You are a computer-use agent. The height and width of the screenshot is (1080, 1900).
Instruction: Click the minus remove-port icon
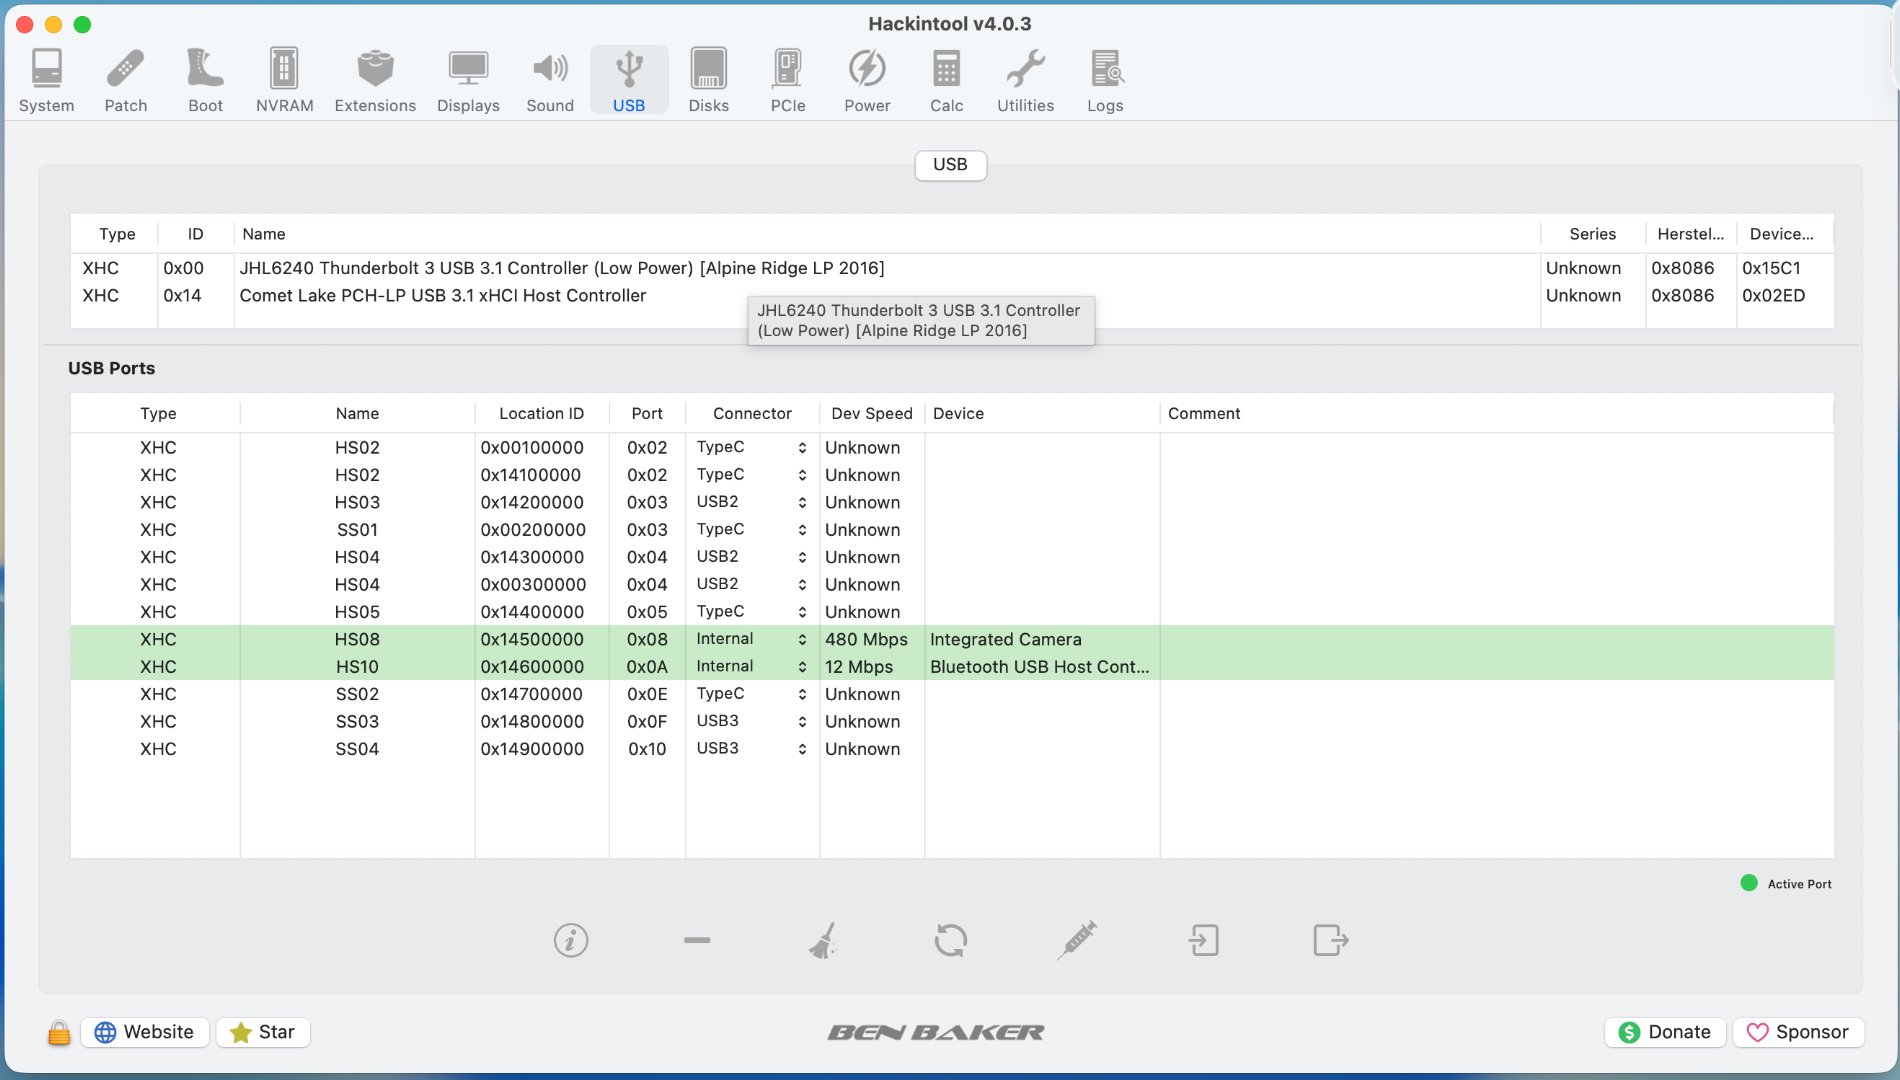point(697,940)
